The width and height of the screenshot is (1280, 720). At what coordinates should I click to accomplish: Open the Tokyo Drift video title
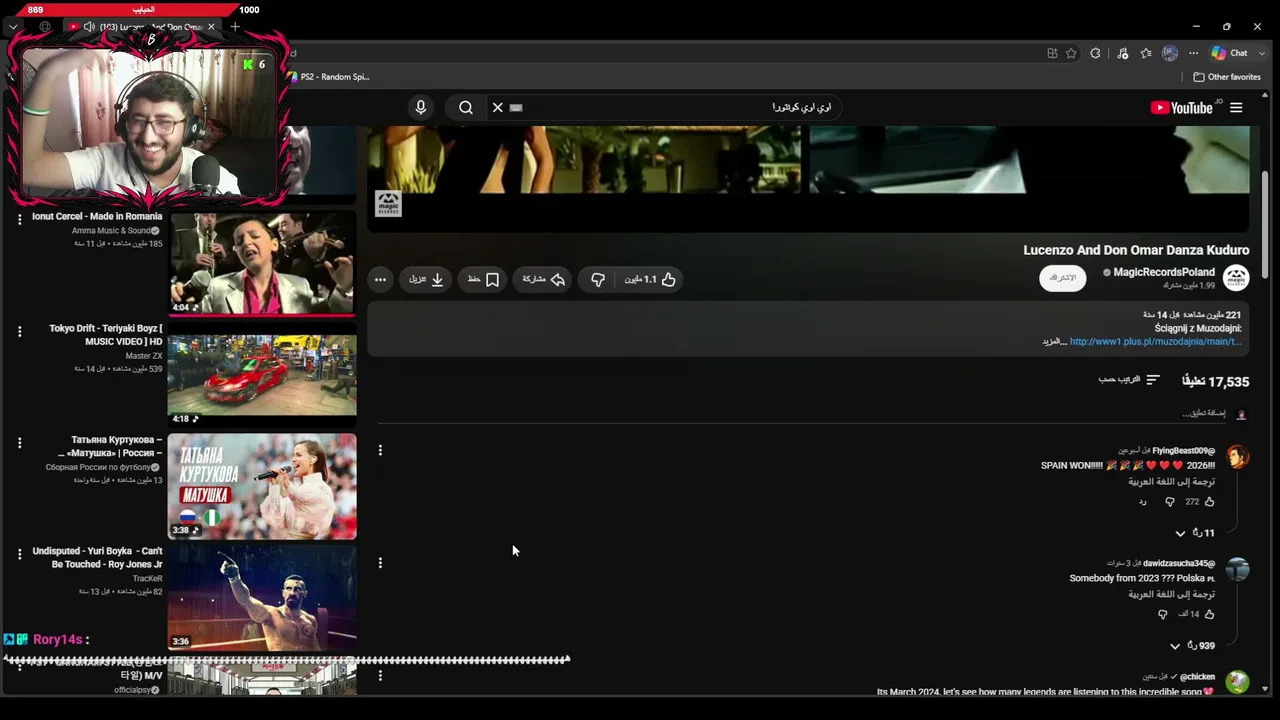click(x=106, y=335)
